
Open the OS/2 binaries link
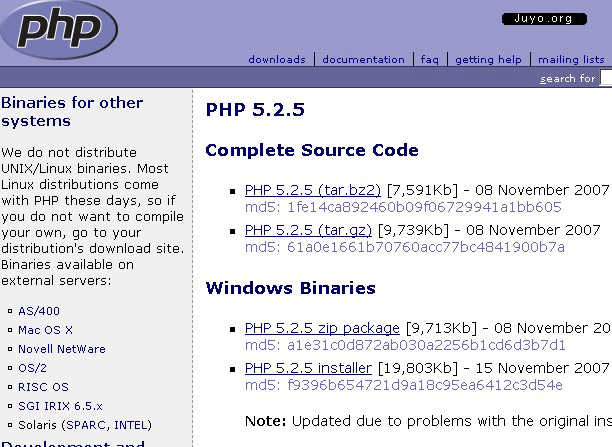(33, 368)
